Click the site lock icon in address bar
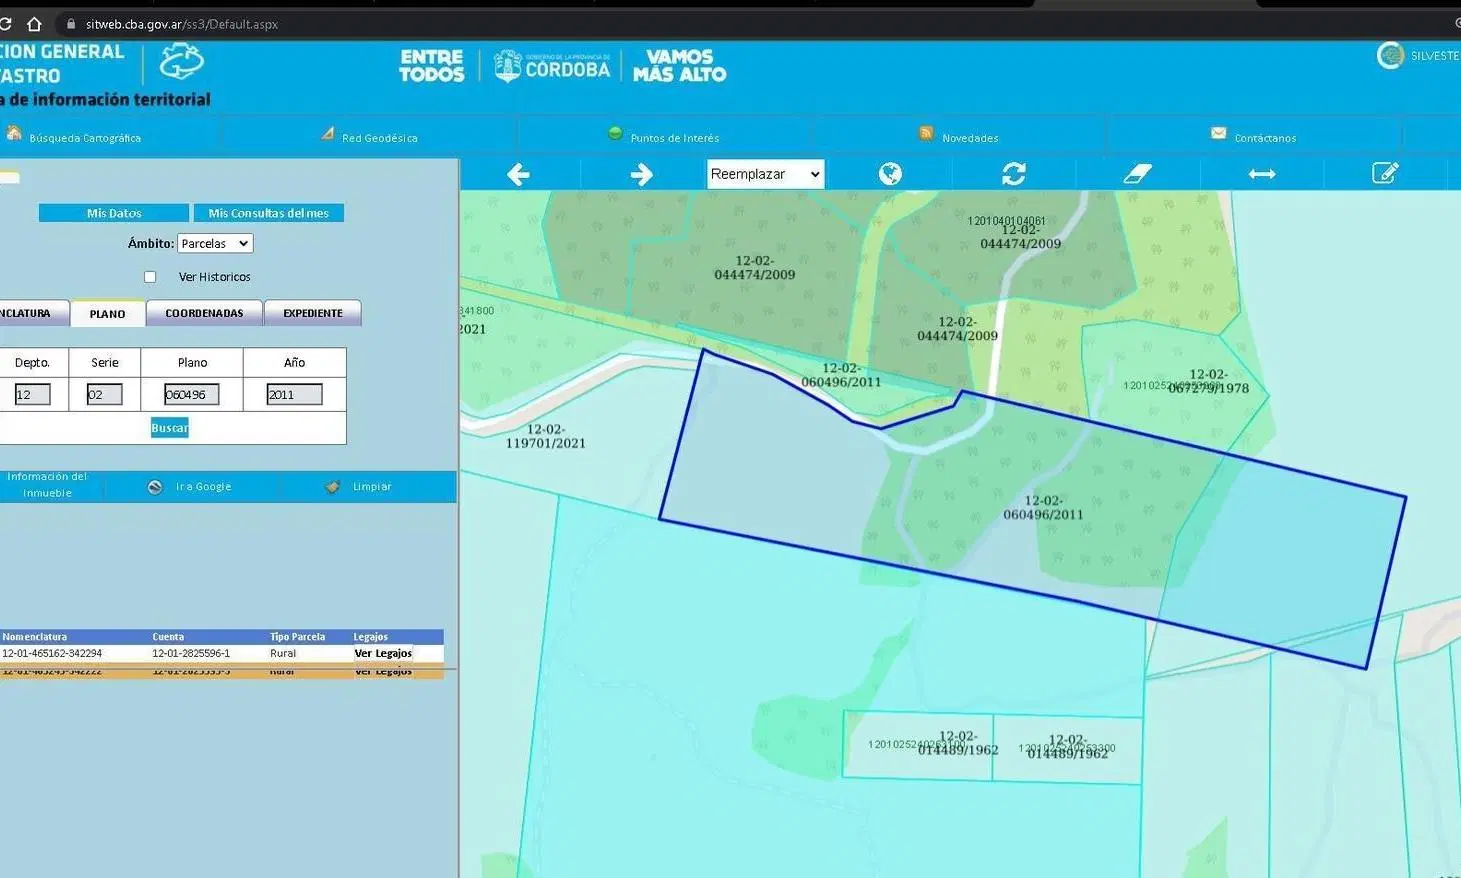Screen dimensions: 1461x878 (70, 24)
